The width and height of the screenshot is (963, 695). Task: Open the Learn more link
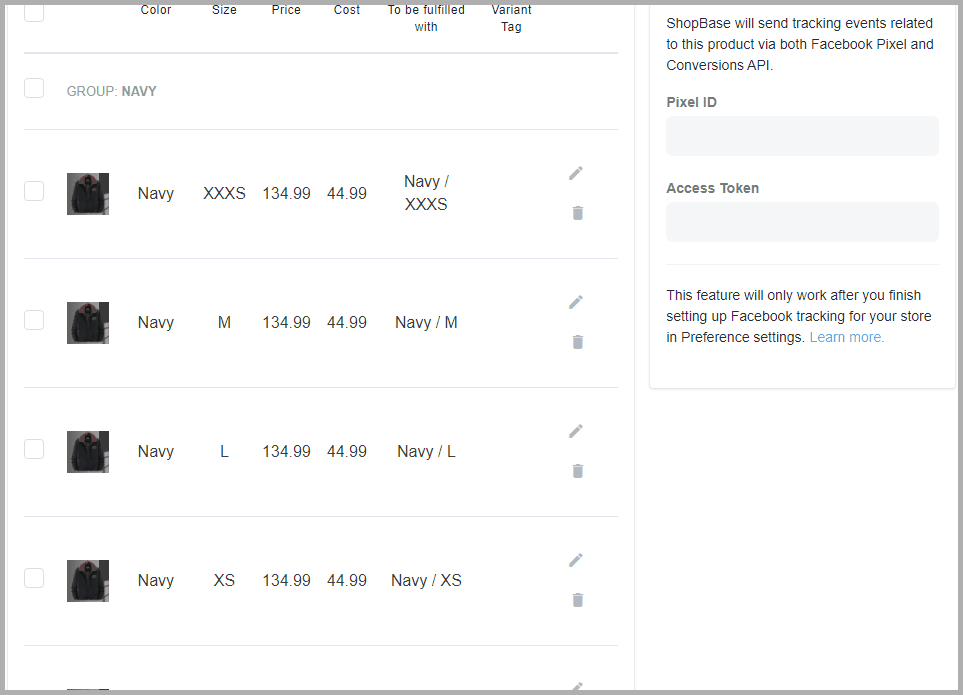(847, 337)
